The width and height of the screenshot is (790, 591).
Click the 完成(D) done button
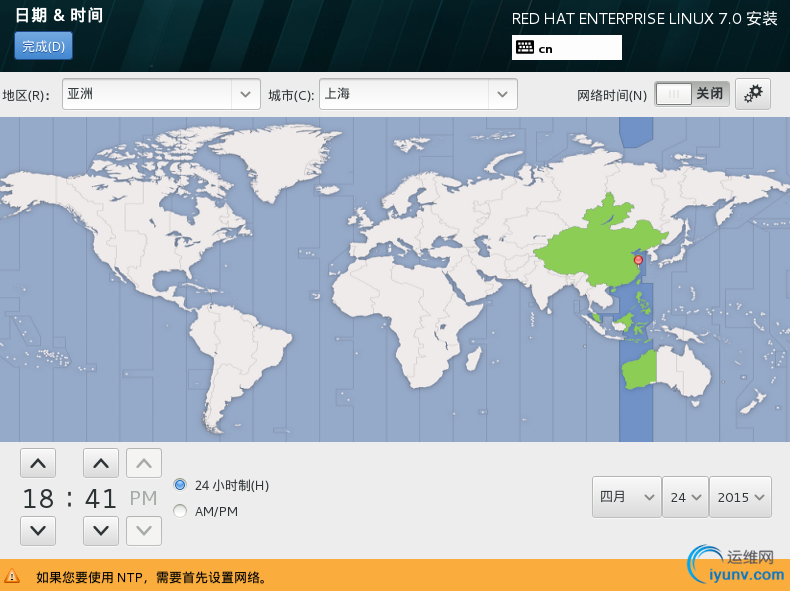(x=43, y=46)
